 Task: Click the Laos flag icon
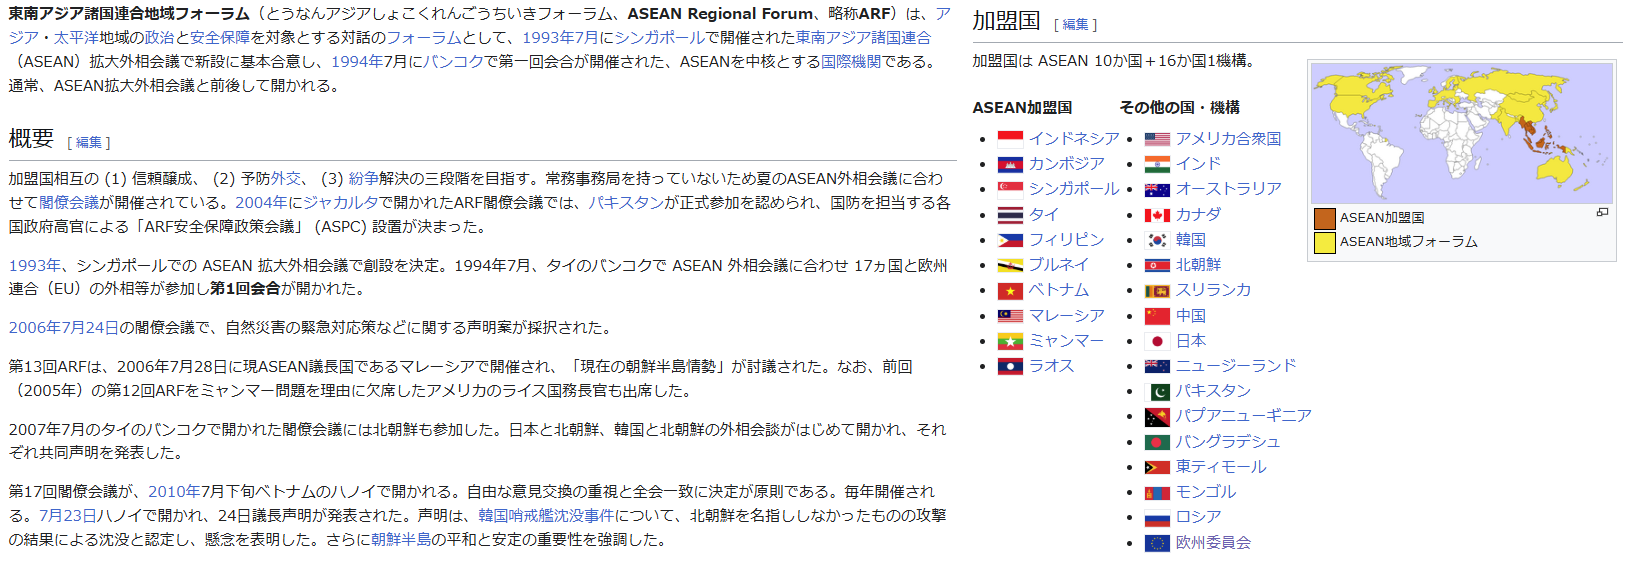(1010, 366)
